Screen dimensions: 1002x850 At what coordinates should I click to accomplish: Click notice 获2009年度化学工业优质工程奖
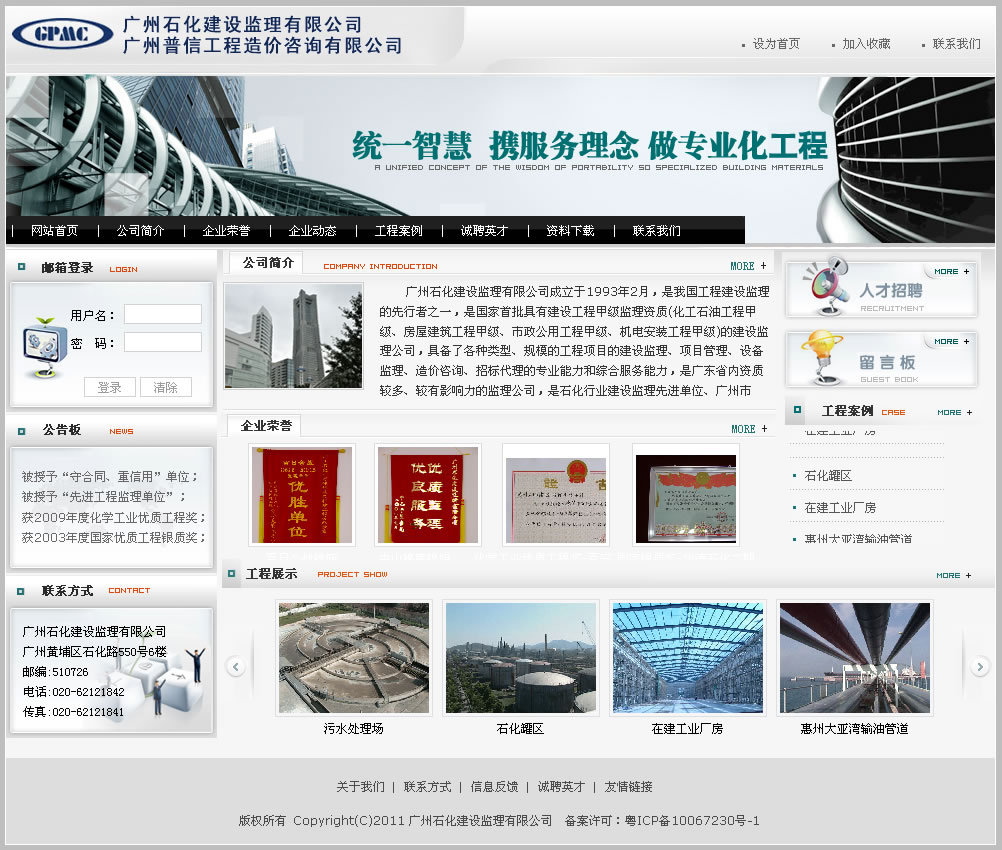point(114,517)
